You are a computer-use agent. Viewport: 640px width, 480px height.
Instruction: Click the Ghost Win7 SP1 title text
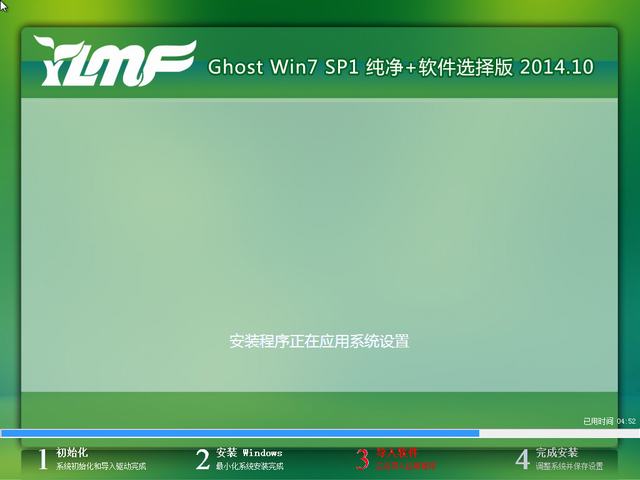400,67
